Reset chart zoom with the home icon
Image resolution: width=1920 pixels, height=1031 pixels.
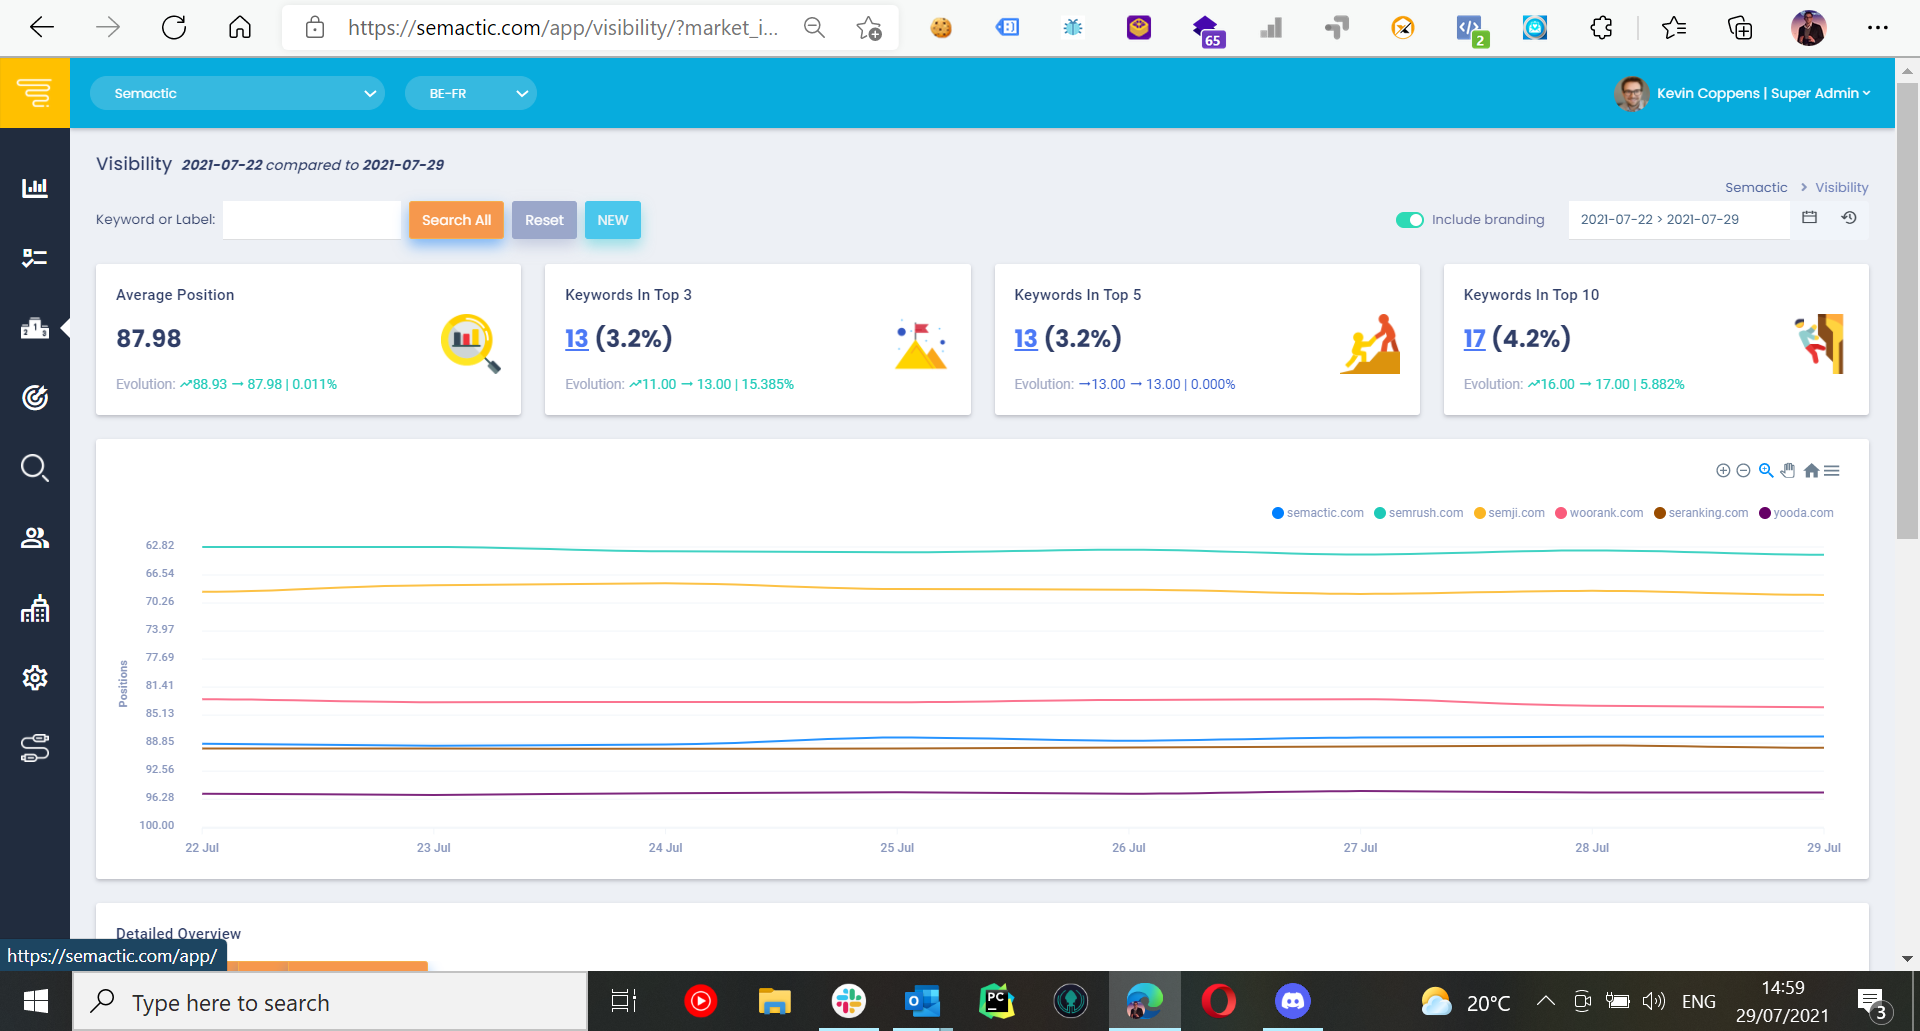click(1811, 470)
